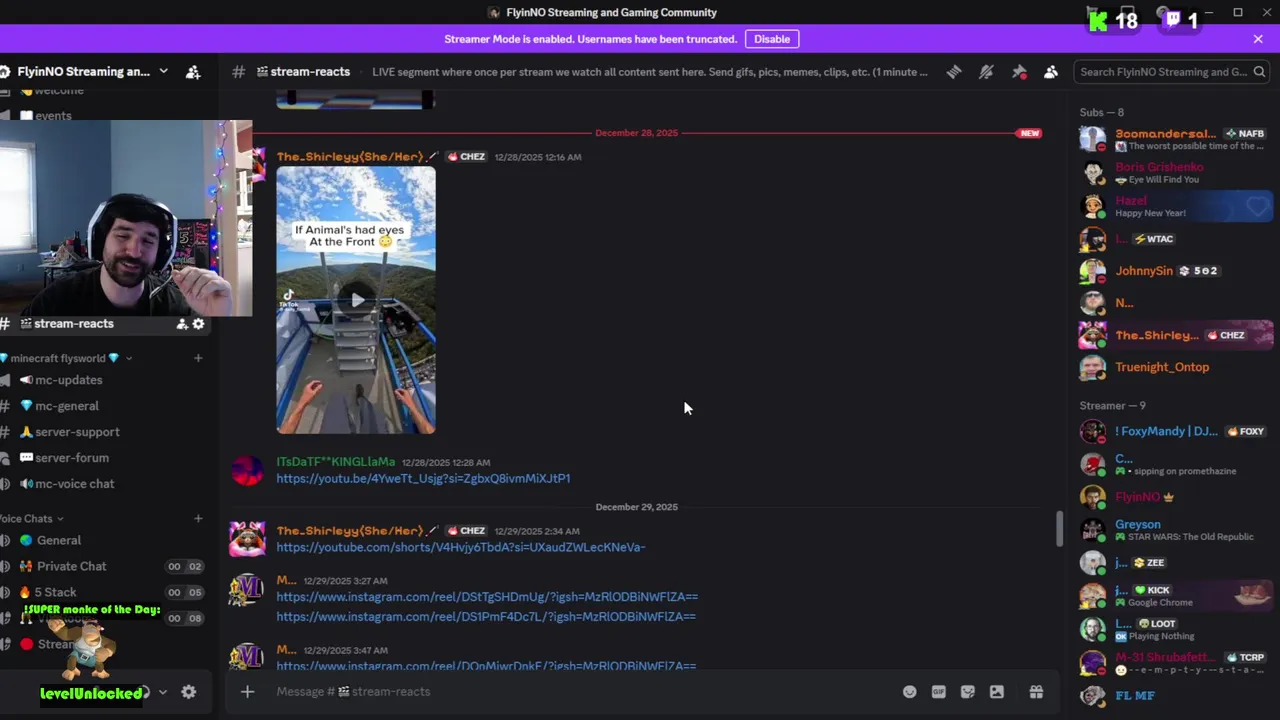Open 3oomandersal member profile in list
Viewport: 1280px width, 720px height.
[1175, 139]
